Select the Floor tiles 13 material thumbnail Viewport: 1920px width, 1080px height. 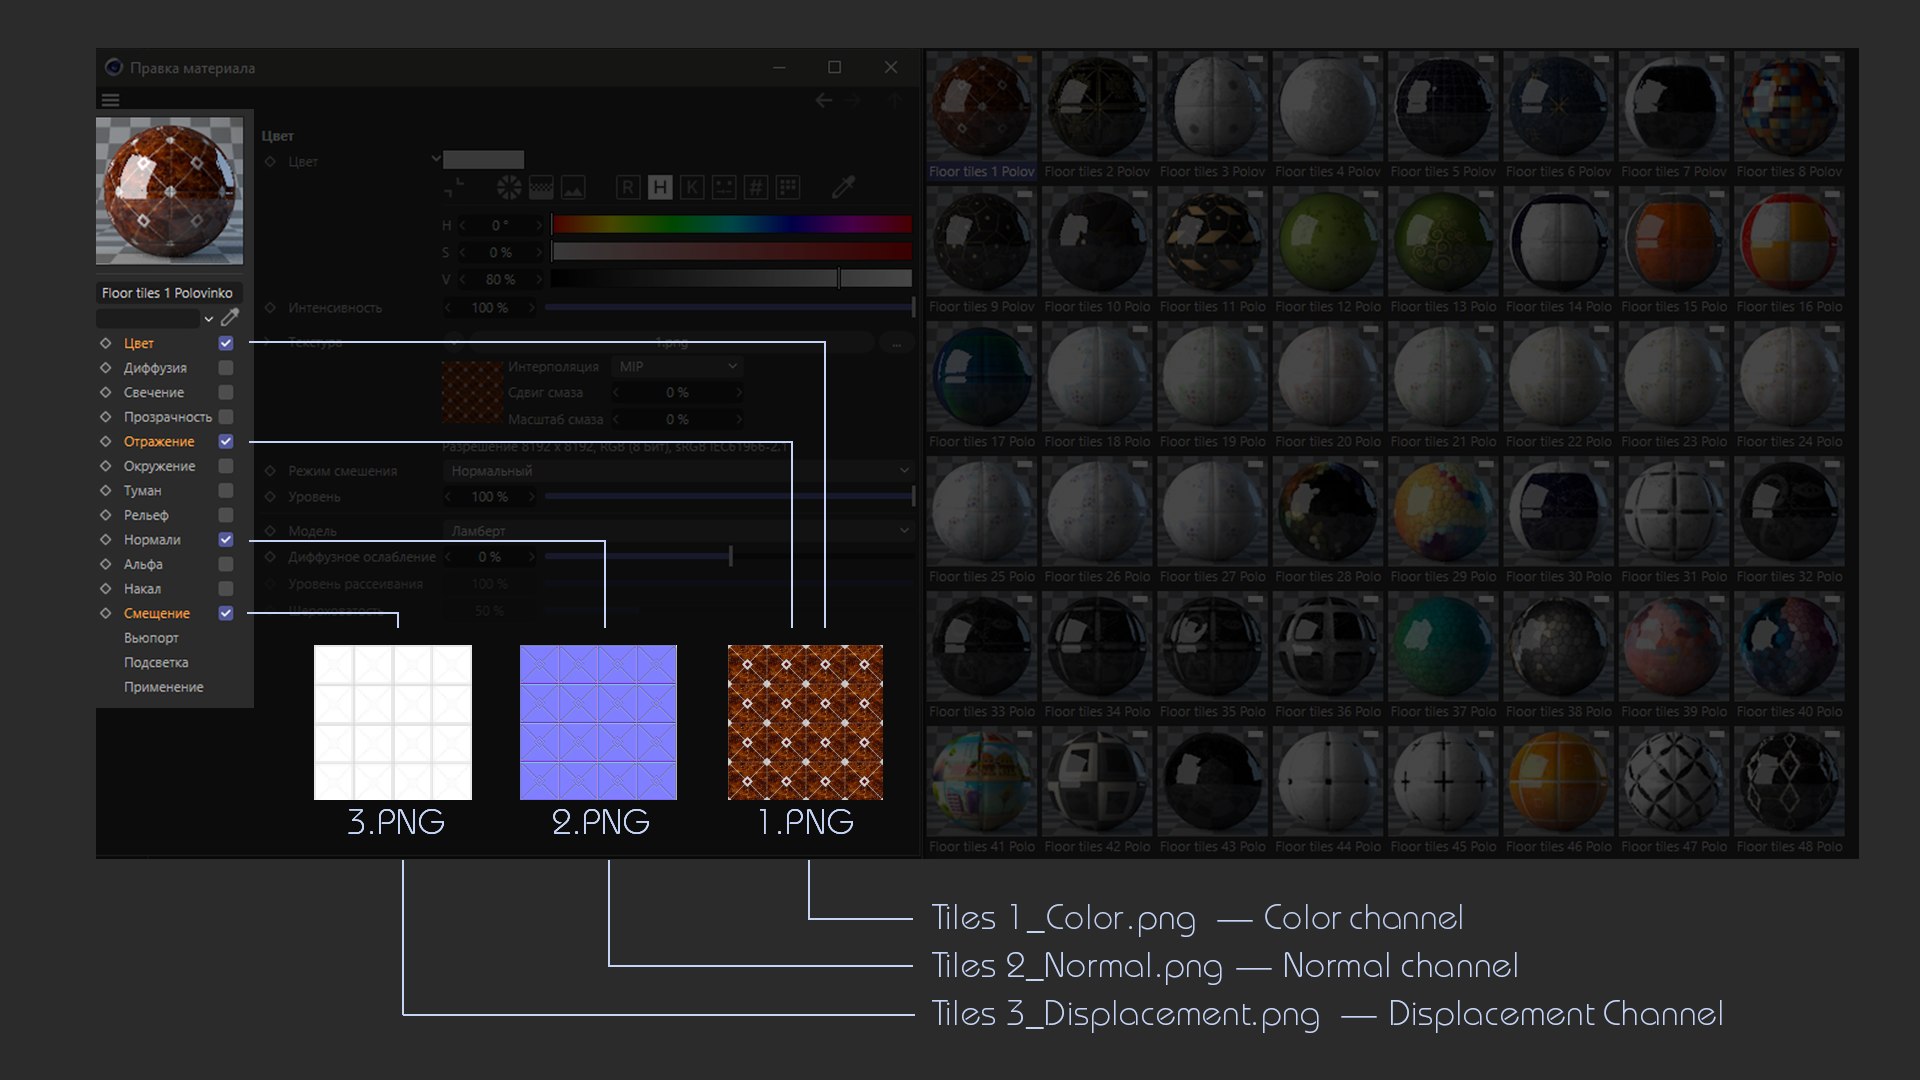click(x=1442, y=243)
